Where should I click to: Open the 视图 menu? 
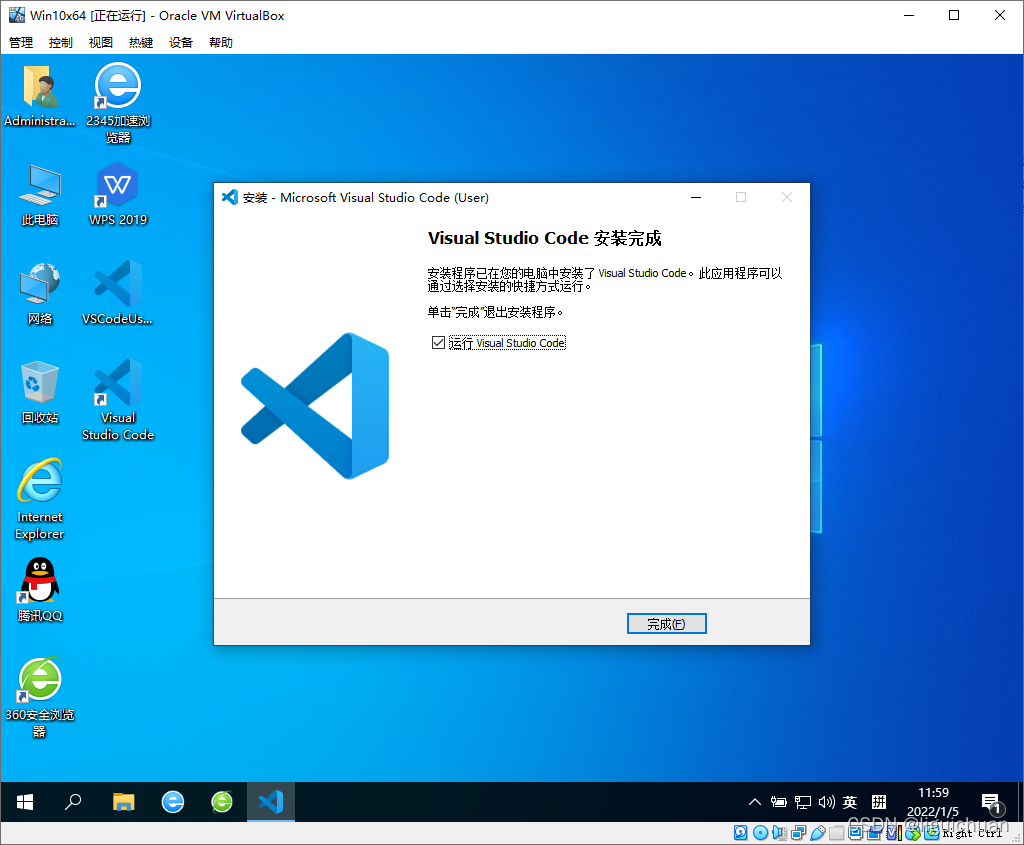(x=101, y=42)
